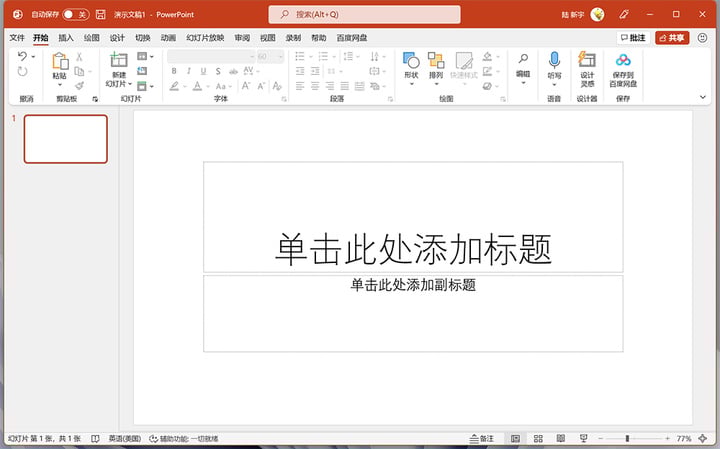Viewport: 720px width, 449px height.
Task: Switch to the Slide Show tab
Action: point(205,38)
